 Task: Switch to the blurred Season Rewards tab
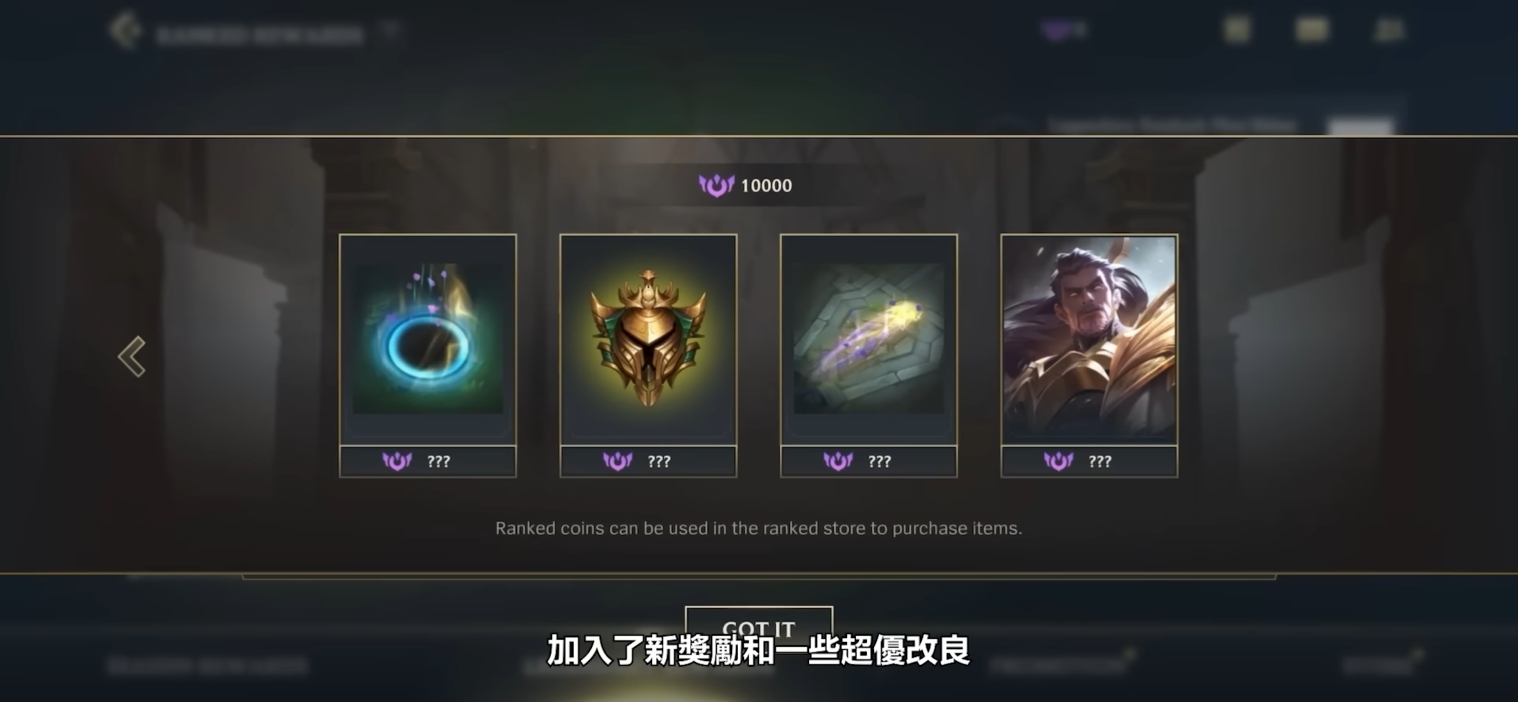point(208,666)
